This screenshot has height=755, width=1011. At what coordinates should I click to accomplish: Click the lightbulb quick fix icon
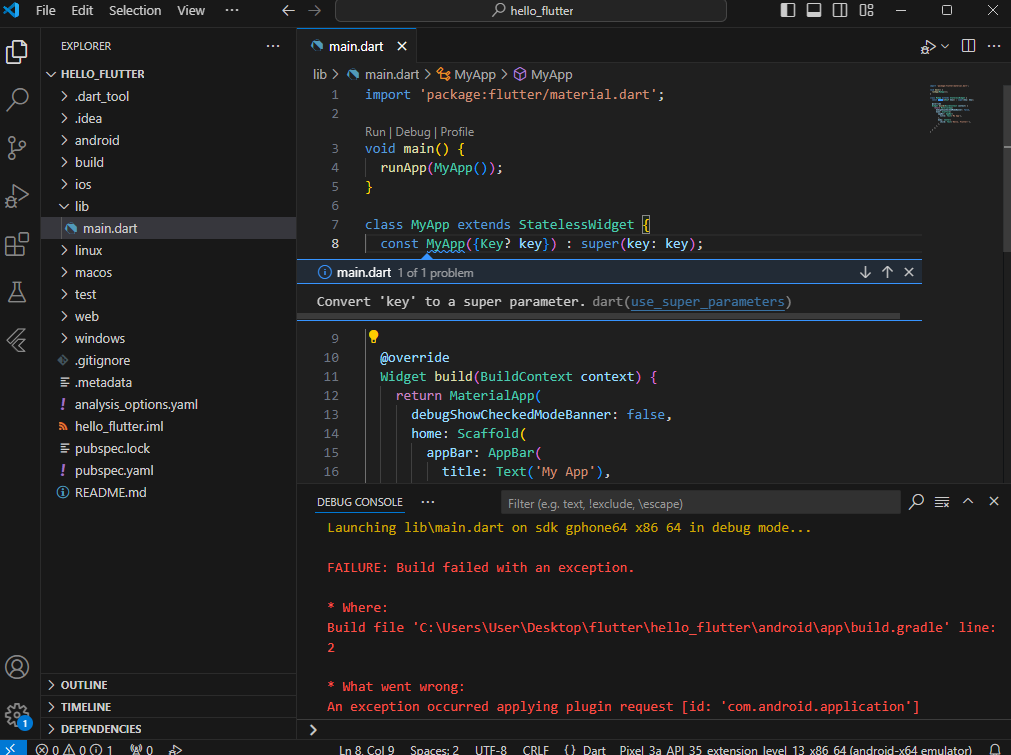click(373, 336)
